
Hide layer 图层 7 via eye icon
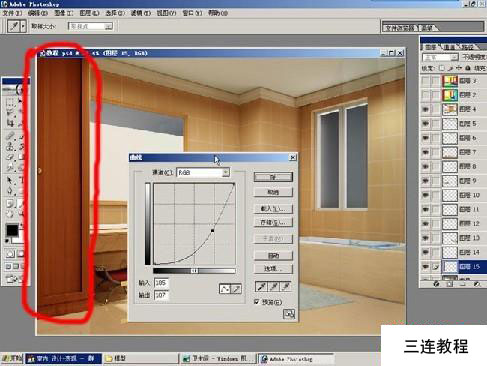coord(425,152)
